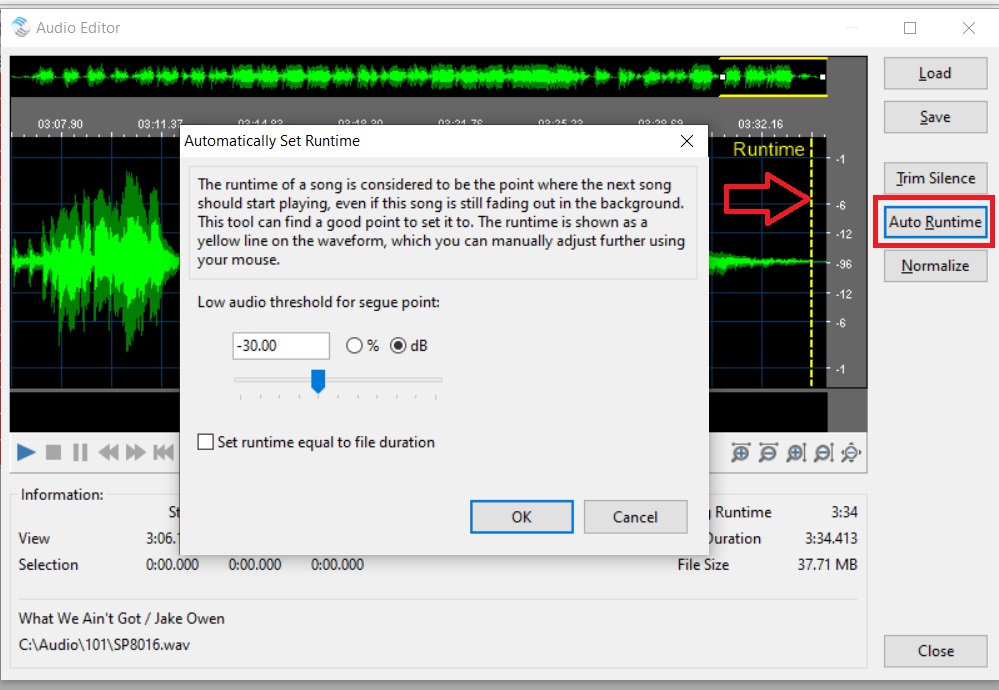
Task: Click the threshold value field showing -30.00
Action: [281, 346]
